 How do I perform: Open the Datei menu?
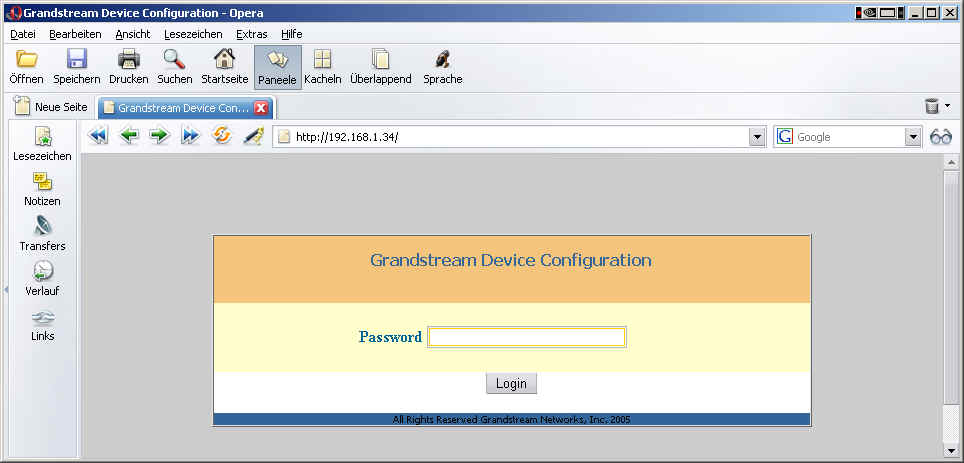click(x=23, y=34)
